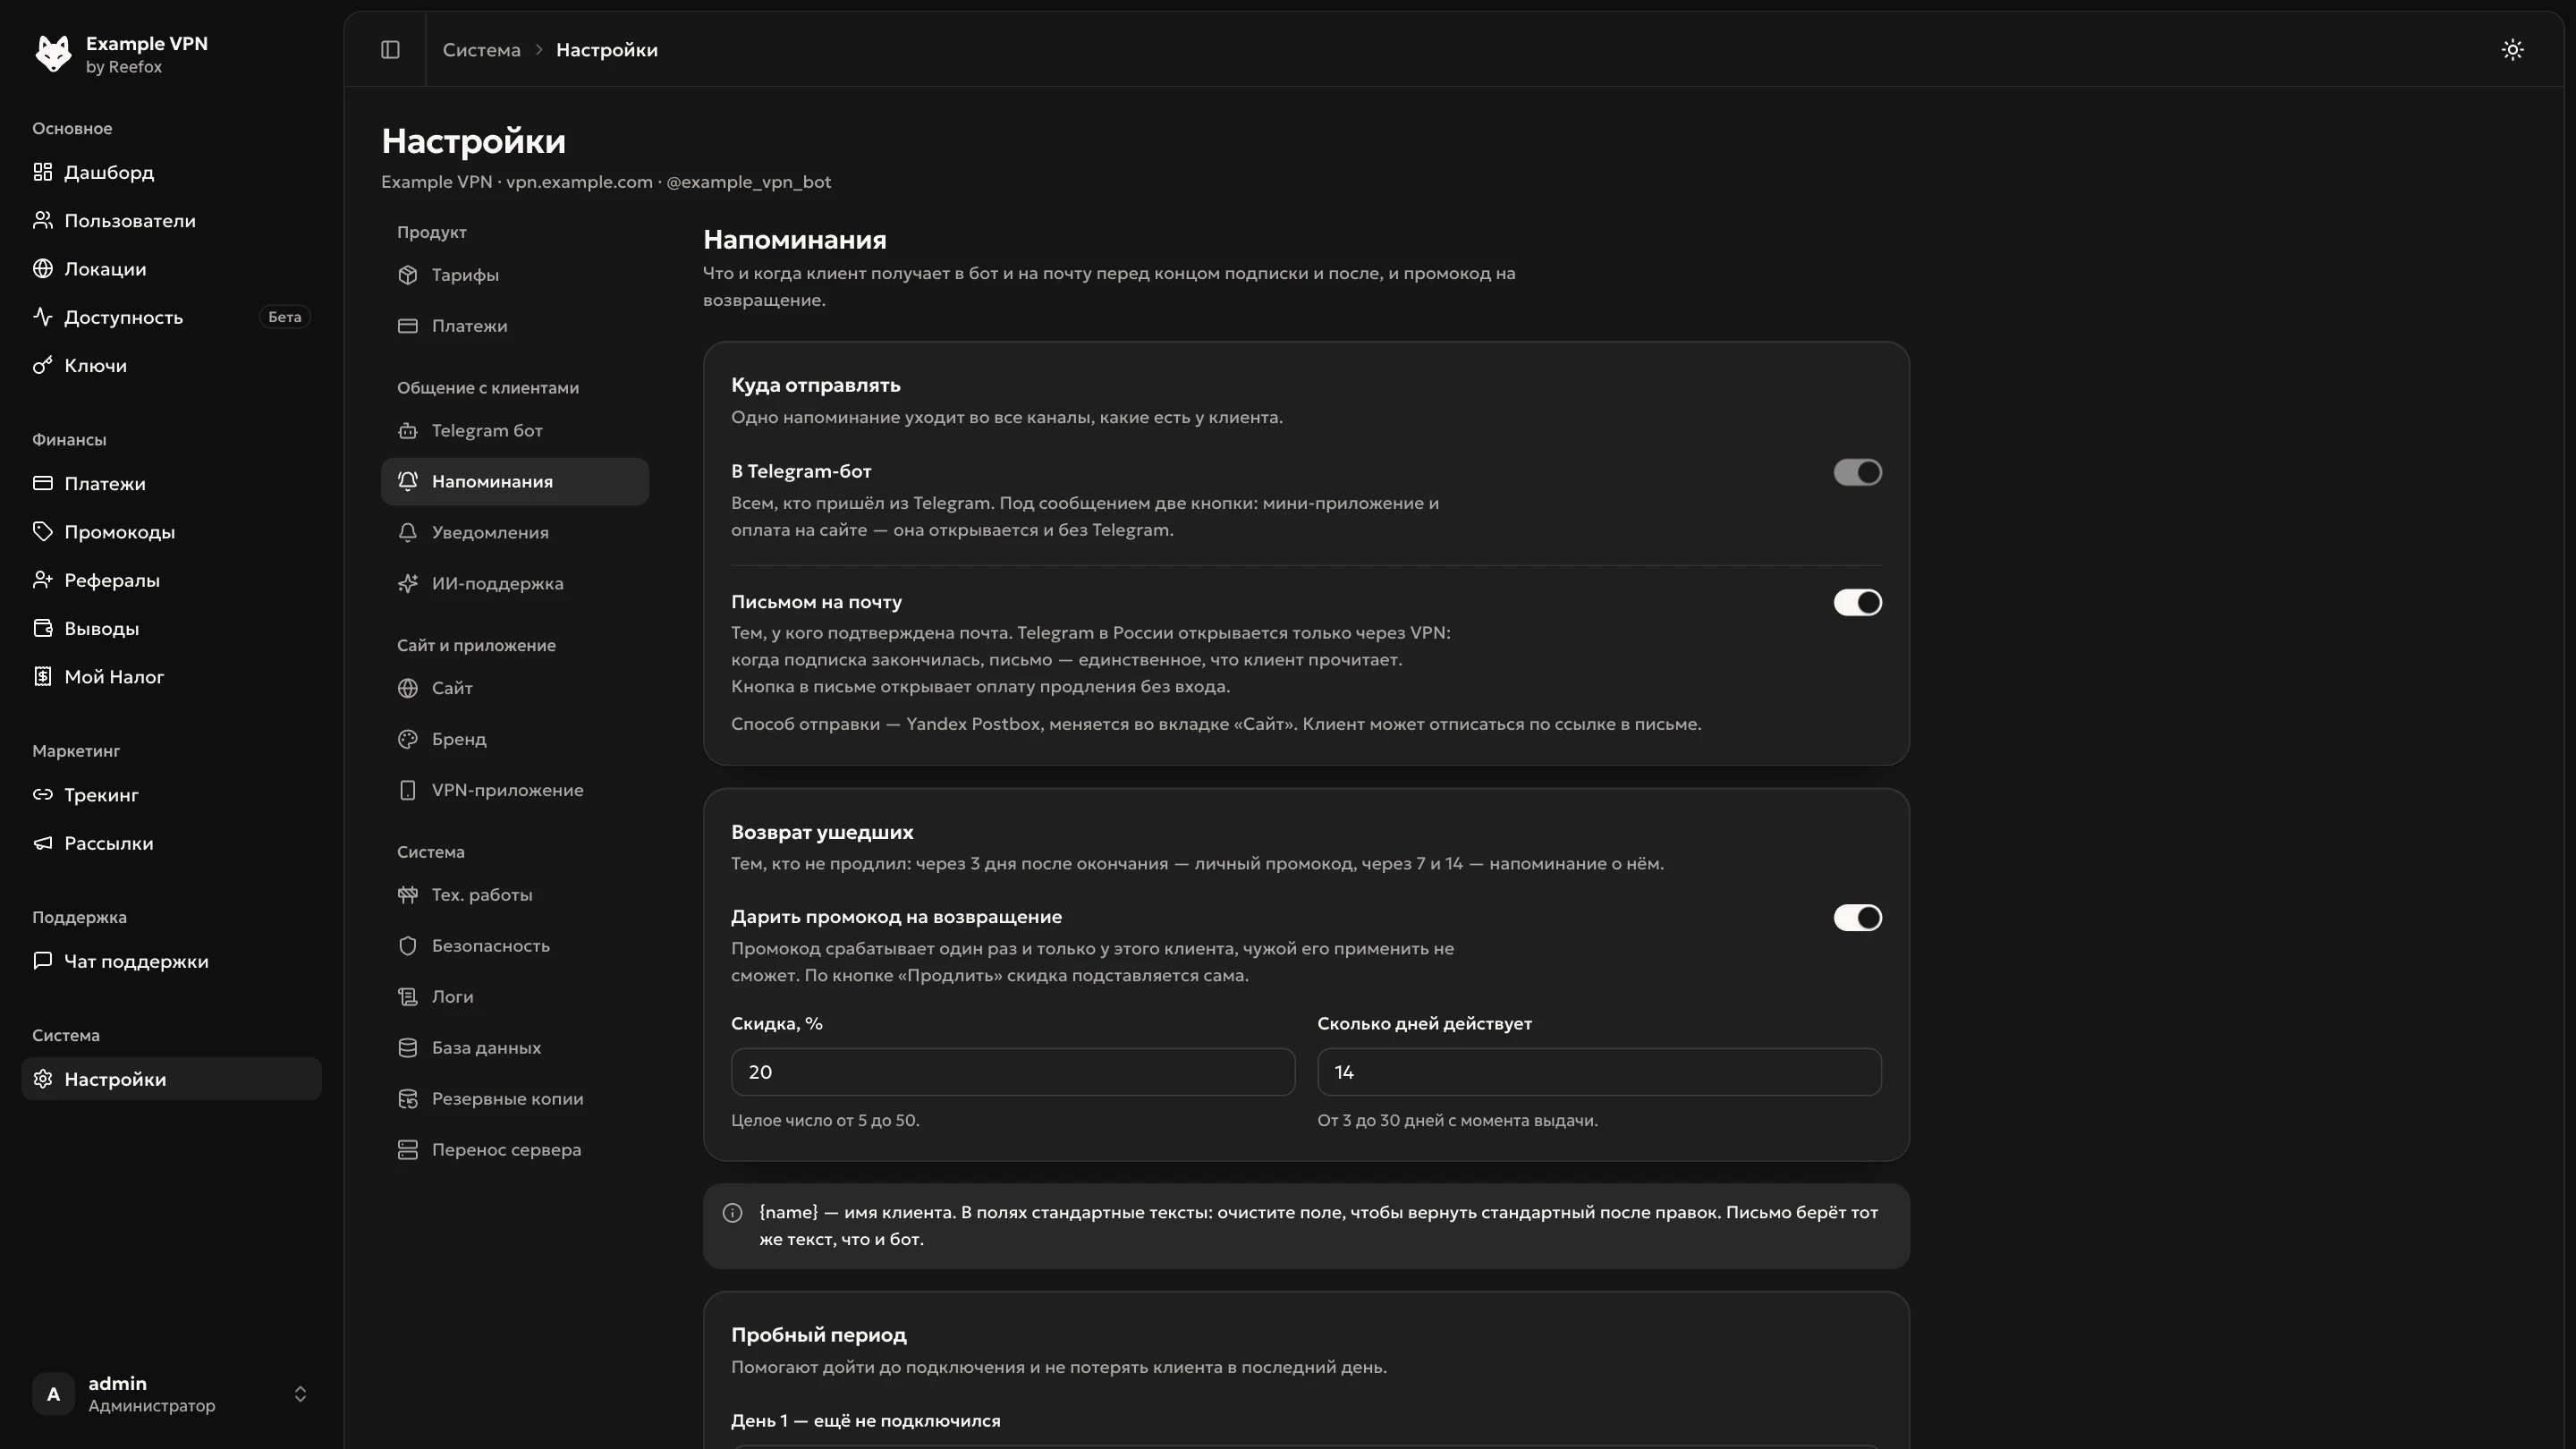Open Локации via its globe icon
Viewport: 2576px width, 1449px height.
point(42,268)
